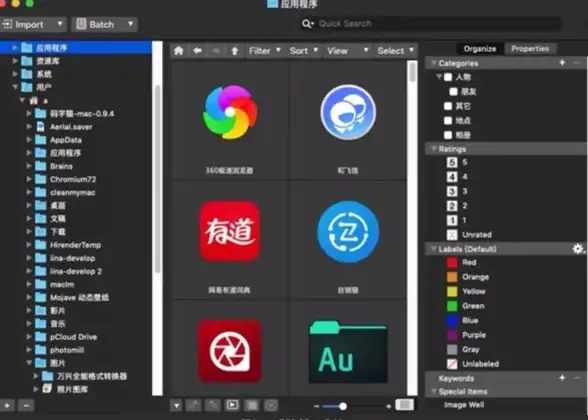Select the cleanmymac folder row
The image size is (588, 420).
[76, 192]
